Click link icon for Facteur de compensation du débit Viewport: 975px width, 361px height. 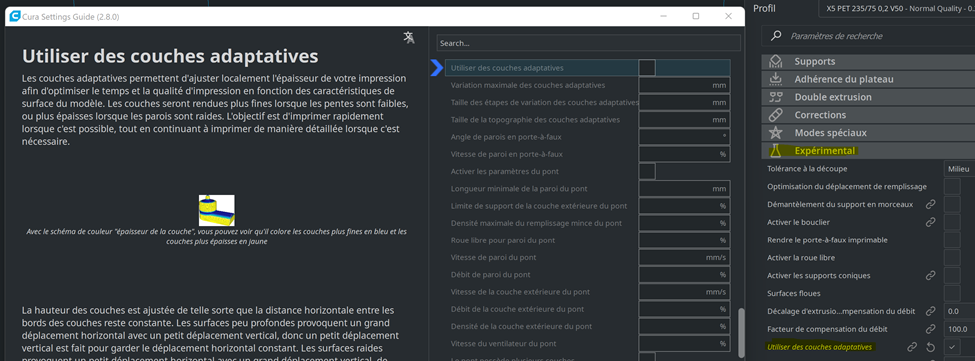coord(930,329)
